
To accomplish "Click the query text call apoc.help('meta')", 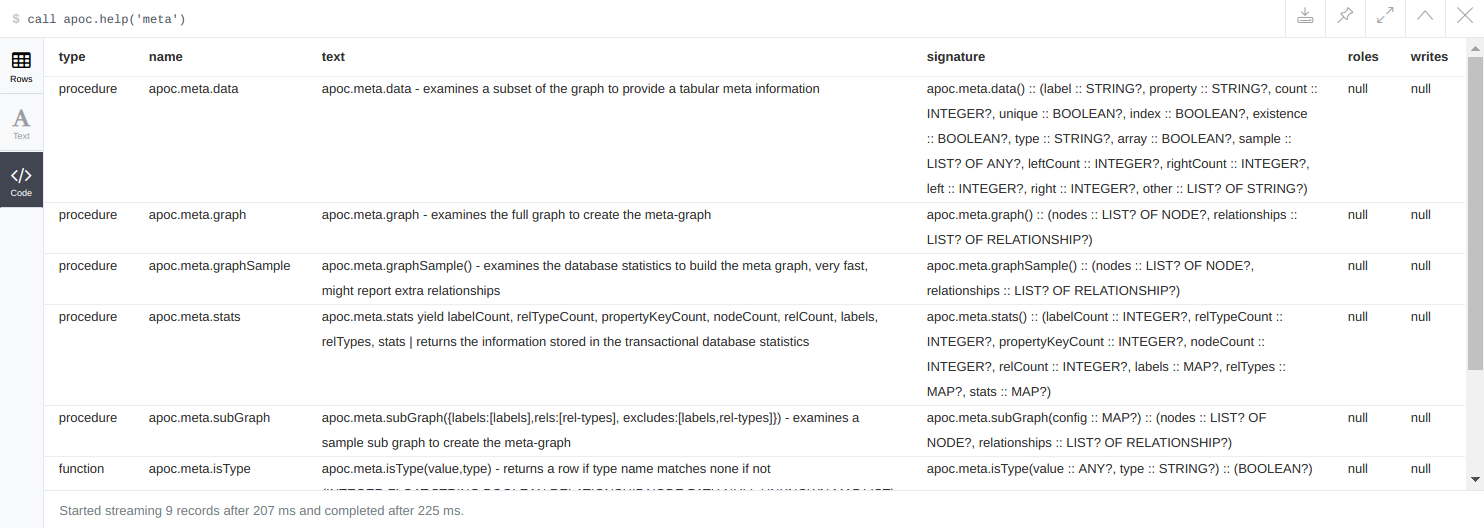I will (x=106, y=19).
